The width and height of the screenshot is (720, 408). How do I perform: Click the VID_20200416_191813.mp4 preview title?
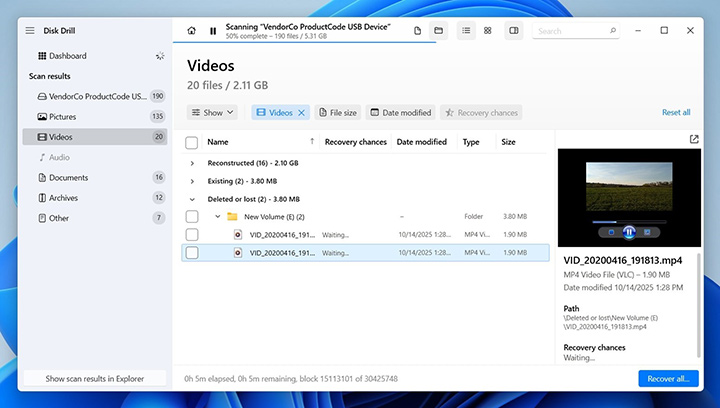coord(623,260)
